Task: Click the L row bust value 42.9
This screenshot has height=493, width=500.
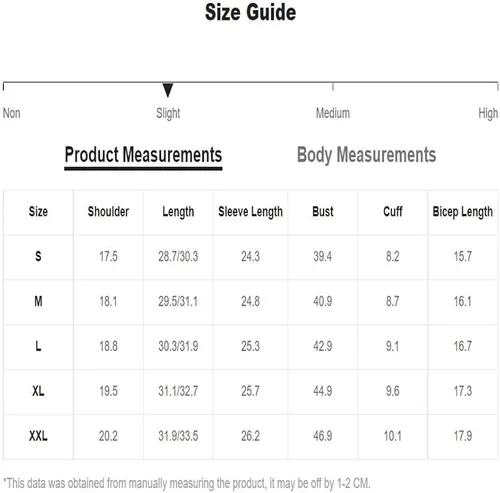Action: [323, 346]
